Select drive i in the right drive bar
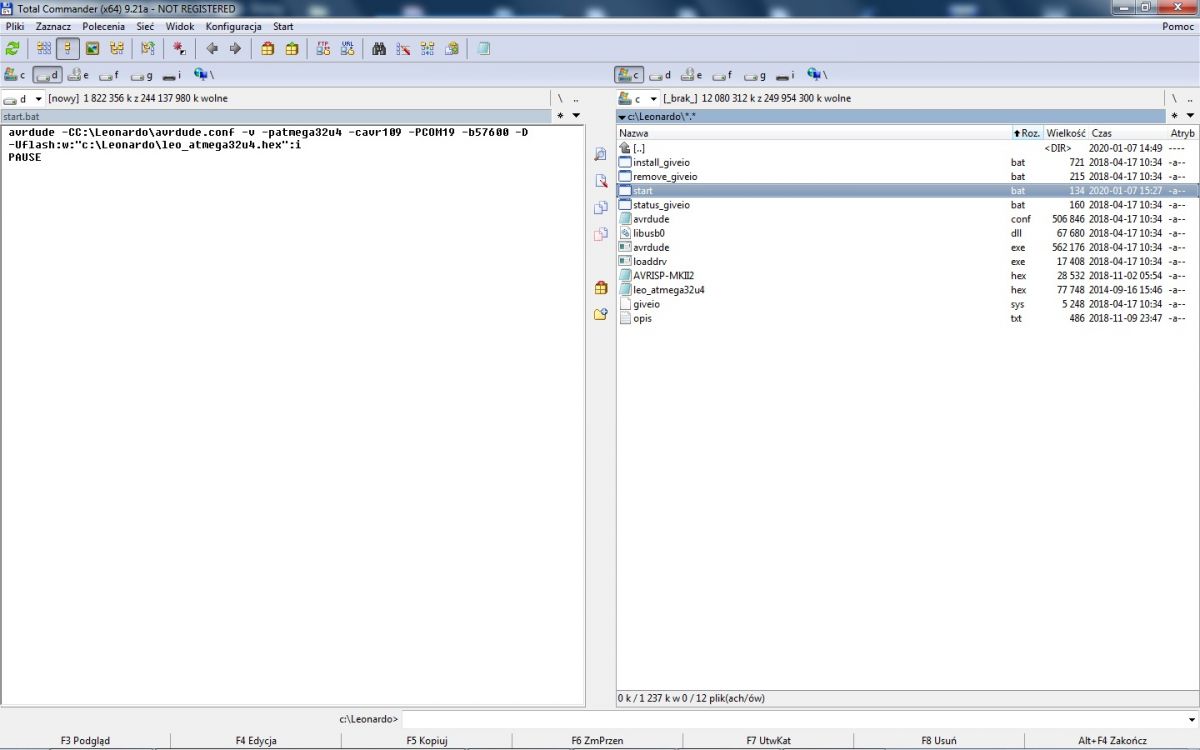Image resolution: width=1200 pixels, height=750 pixels. [x=785, y=75]
